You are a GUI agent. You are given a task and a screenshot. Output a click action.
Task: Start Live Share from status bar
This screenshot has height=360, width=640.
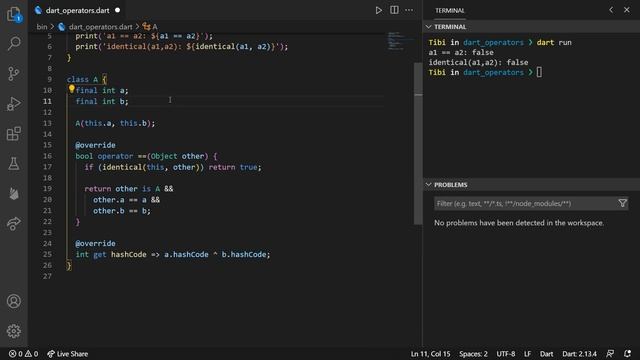[68, 354]
